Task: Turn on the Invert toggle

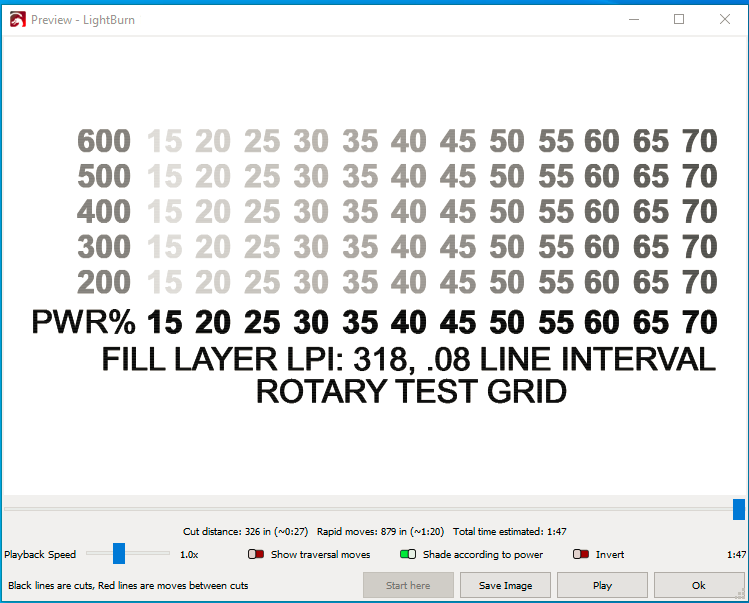Action: 581,554
